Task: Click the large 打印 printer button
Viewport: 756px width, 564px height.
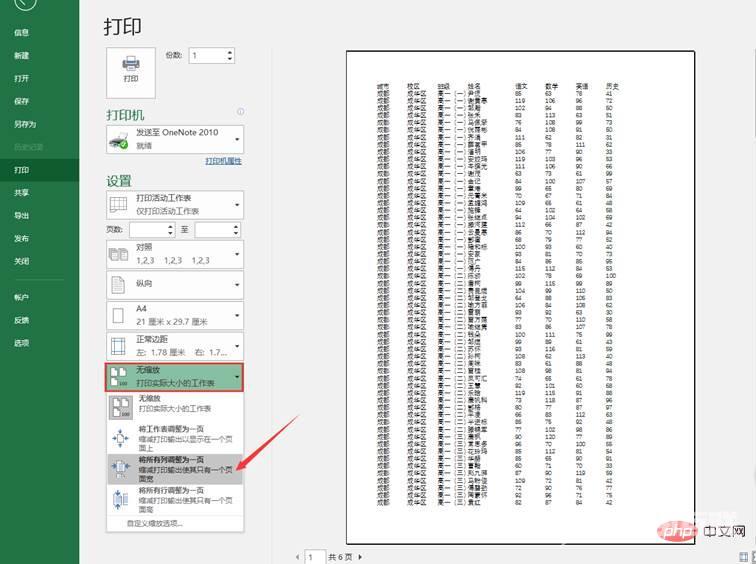Action: 131,73
